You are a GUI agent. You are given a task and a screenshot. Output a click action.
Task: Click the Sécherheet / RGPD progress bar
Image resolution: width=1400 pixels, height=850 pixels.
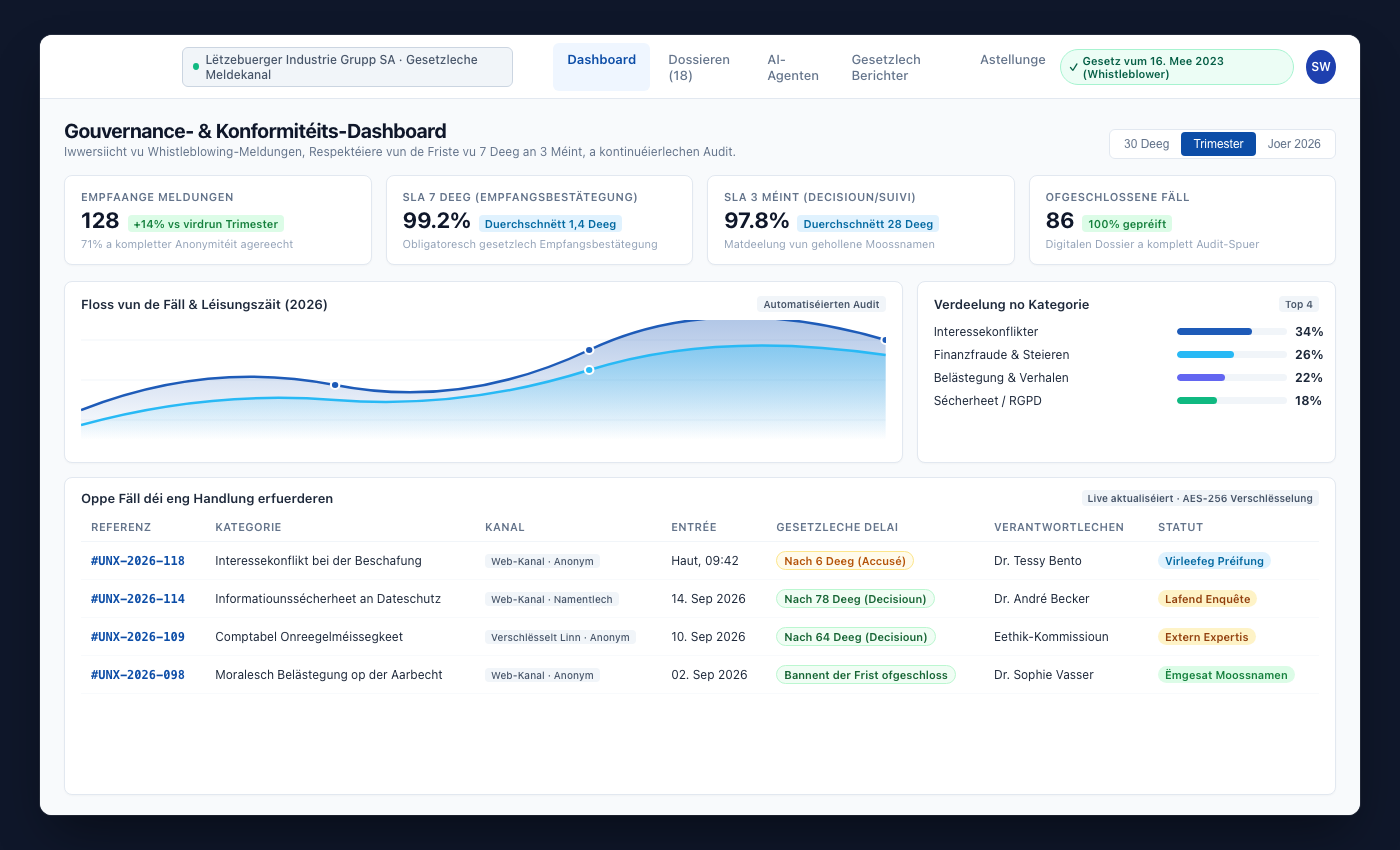click(x=1232, y=400)
